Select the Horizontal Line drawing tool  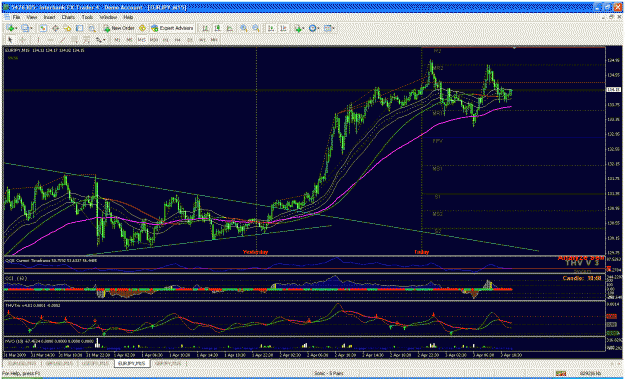[x=50, y=39]
